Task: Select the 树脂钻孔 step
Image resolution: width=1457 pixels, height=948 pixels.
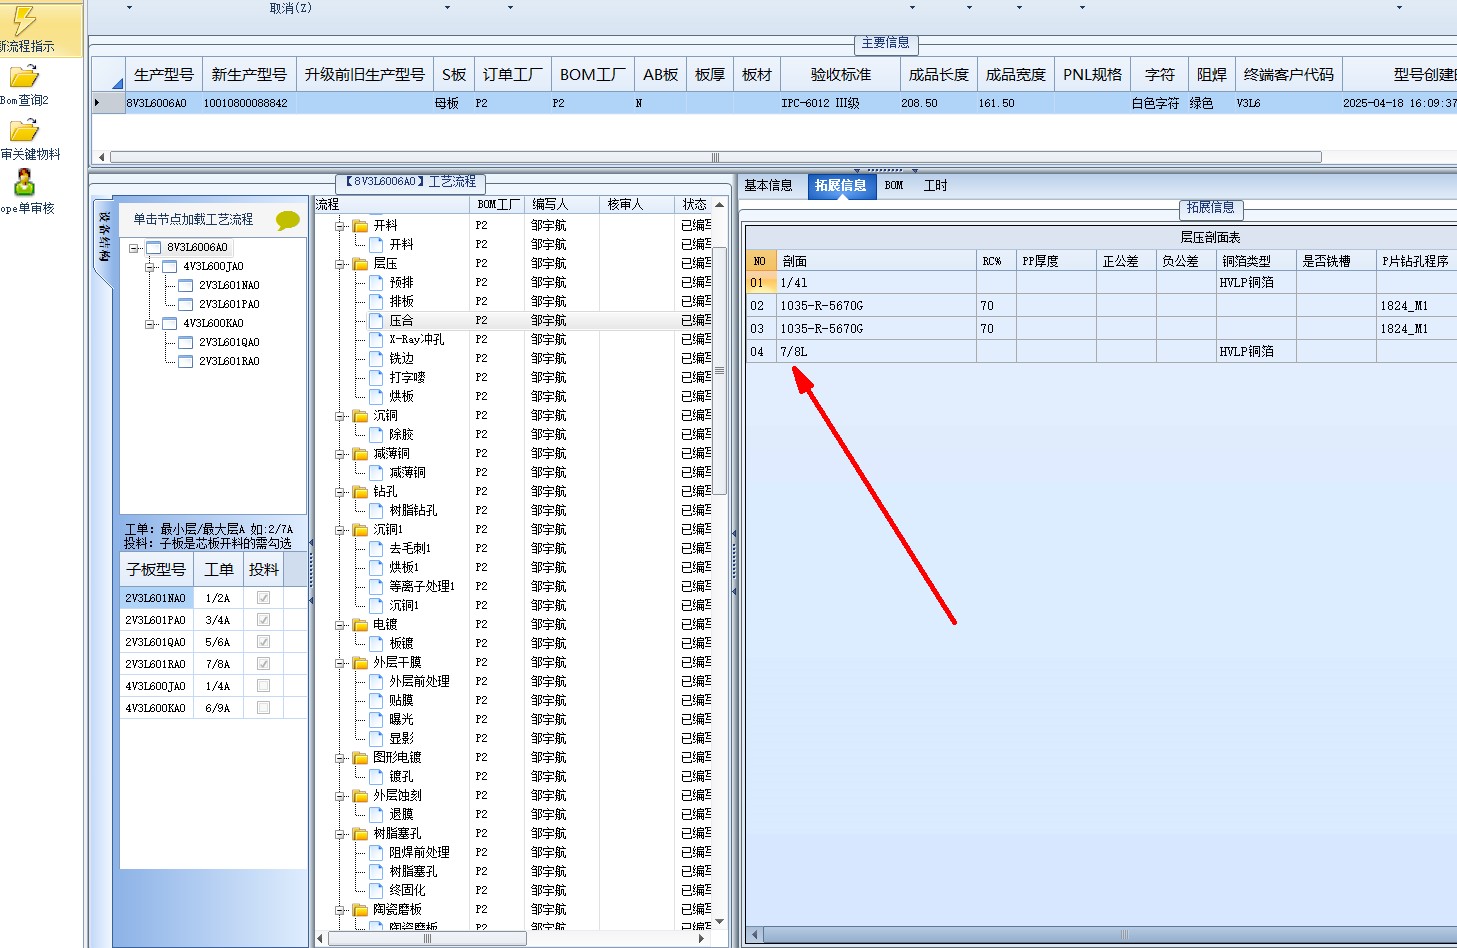Action: click(x=413, y=510)
